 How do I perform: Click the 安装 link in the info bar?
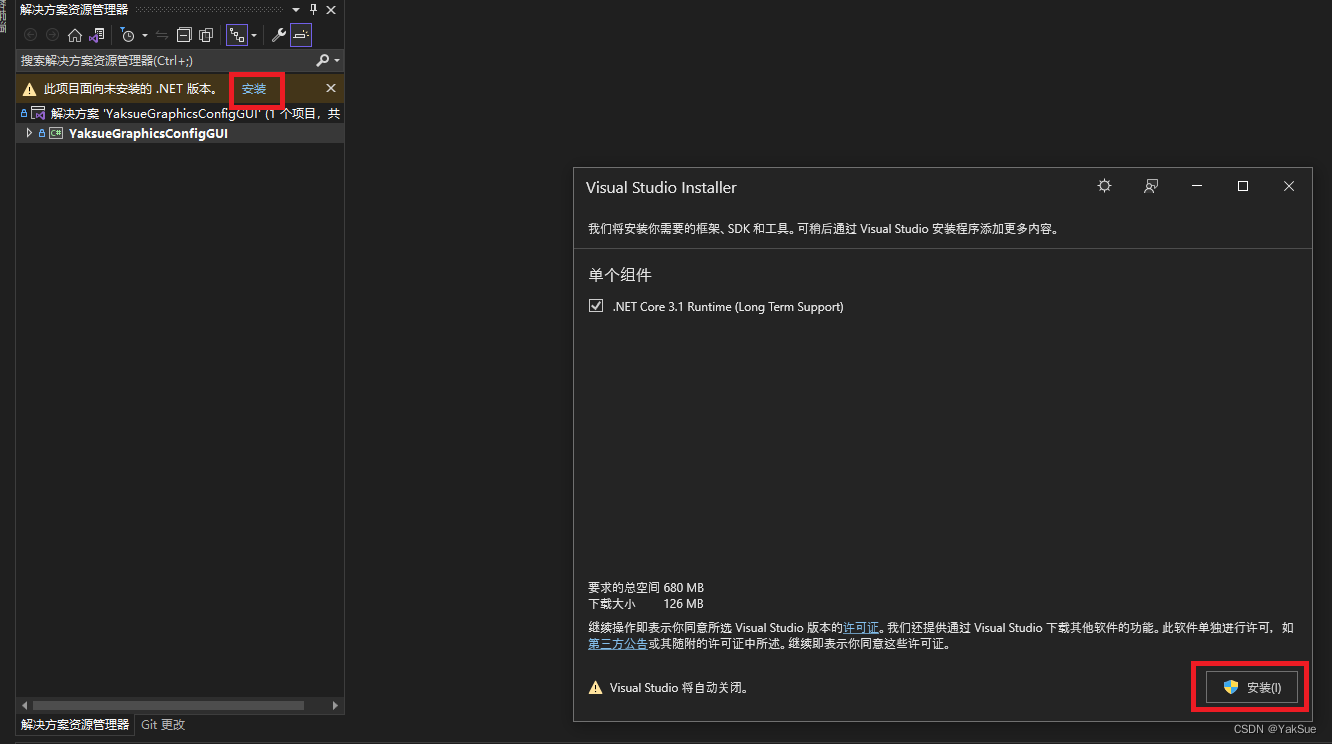[254, 89]
